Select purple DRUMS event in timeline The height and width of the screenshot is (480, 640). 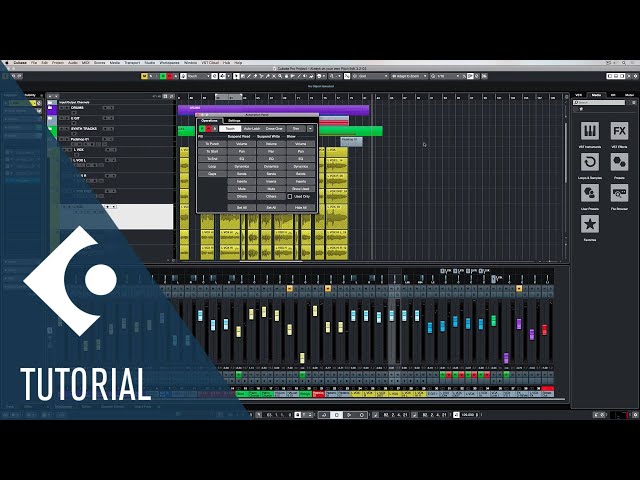tap(273, 108)
